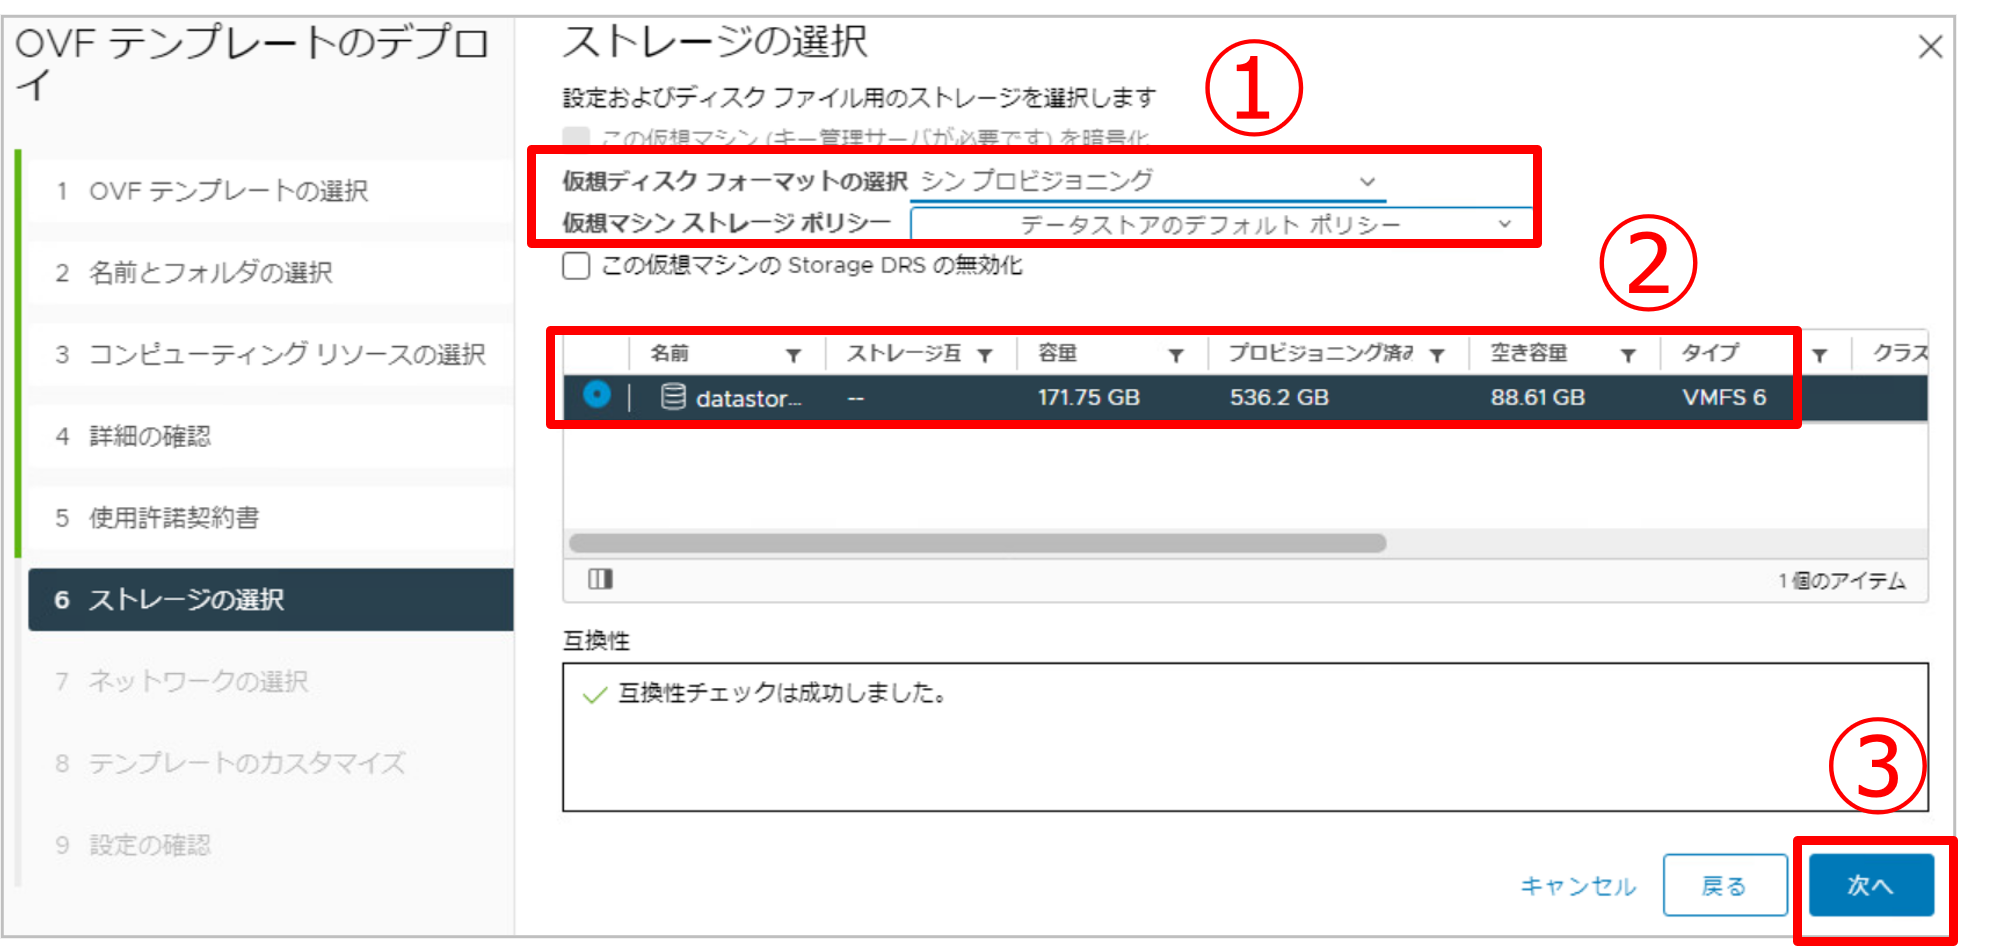Image resolution: width=2000 pixels, height=946 pixels.
Task: Click the 戻る button
Action: click(x=1725, y=885)
